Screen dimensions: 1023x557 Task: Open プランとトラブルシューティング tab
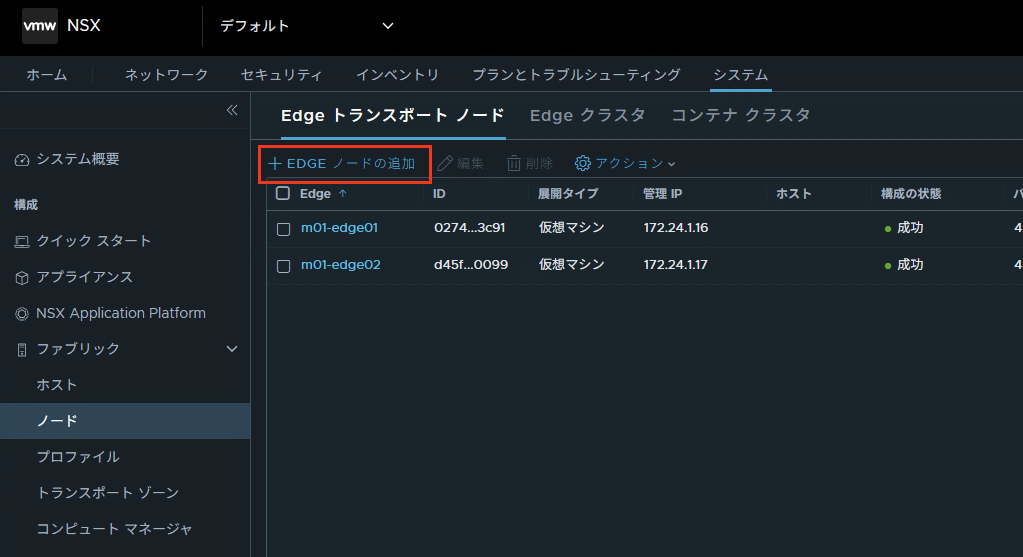(x=576, y=75)
